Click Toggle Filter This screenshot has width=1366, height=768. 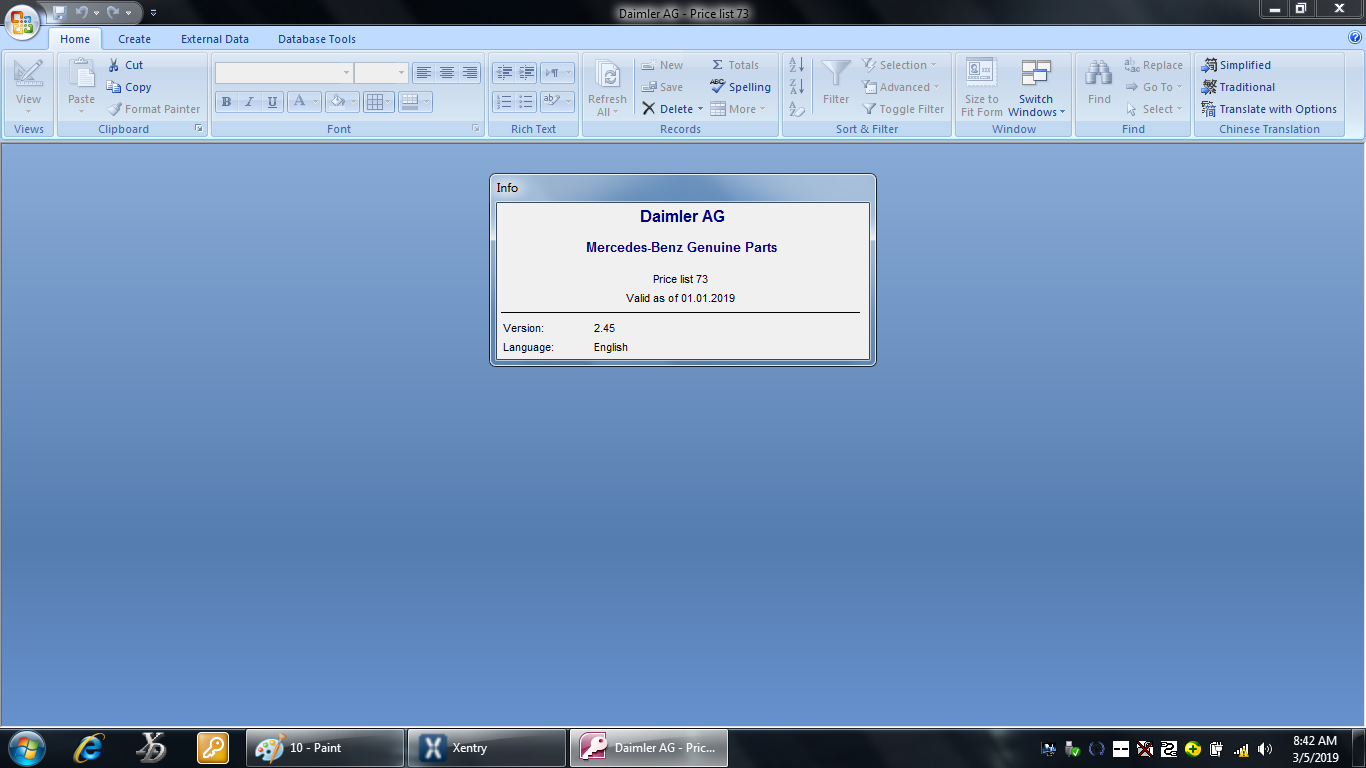click(x=903, y=109)
